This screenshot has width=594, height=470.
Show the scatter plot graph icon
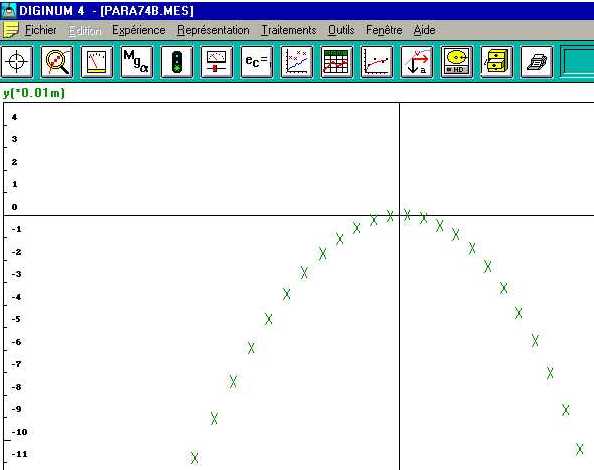297,62
